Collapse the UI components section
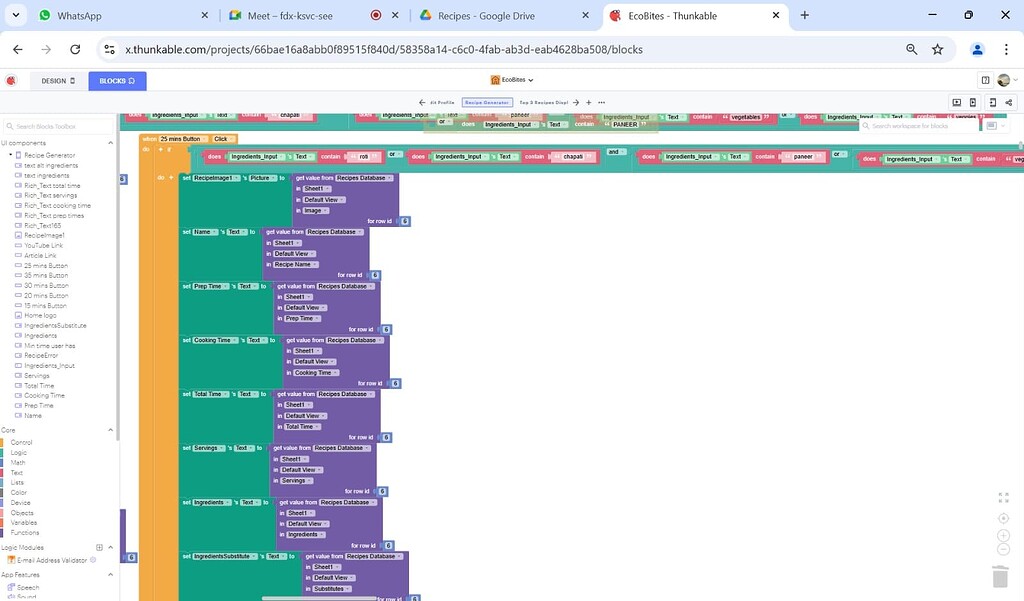 [110, 143]
